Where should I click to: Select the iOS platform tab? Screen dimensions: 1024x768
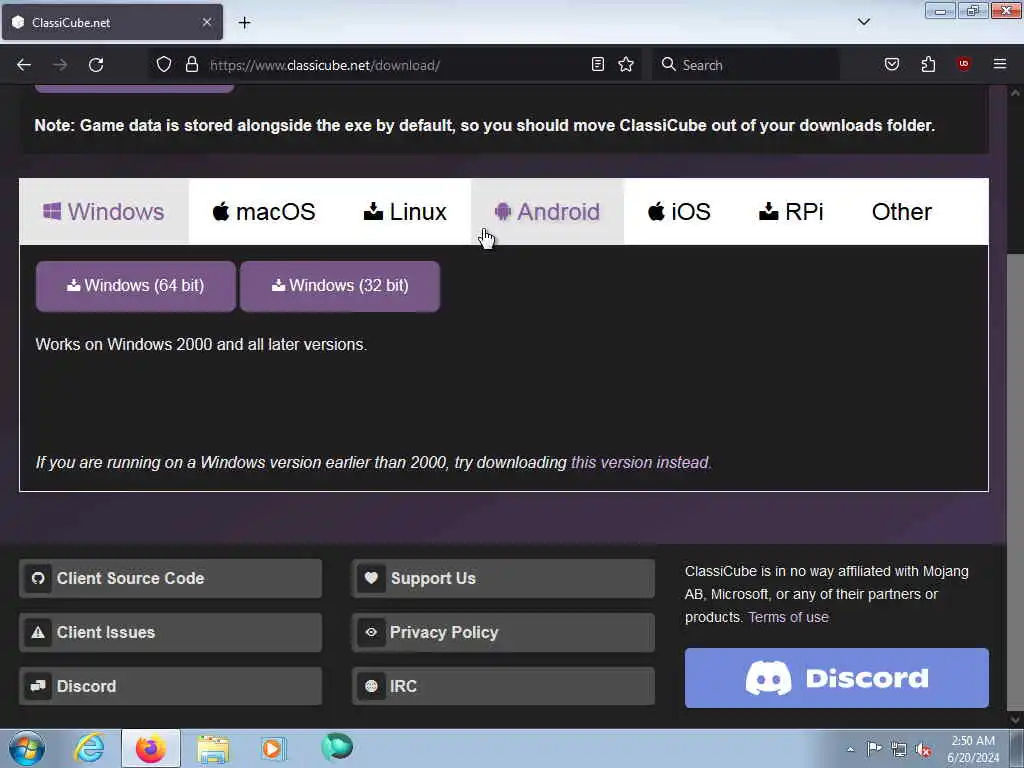[x=679, y=212]
